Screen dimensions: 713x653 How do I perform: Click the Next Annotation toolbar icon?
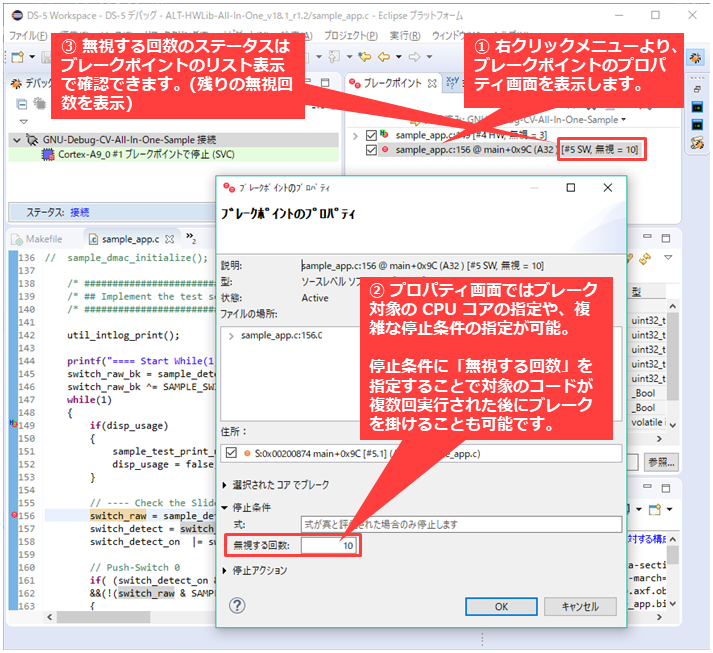pyautogui.click(x=334, y=57)
